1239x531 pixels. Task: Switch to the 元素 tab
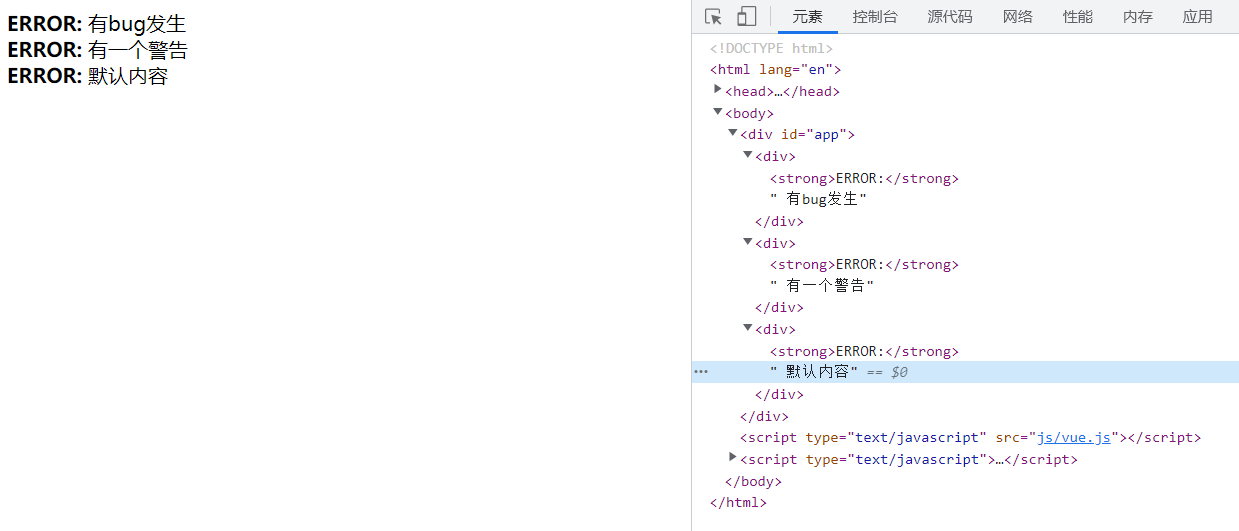(807, 17)
